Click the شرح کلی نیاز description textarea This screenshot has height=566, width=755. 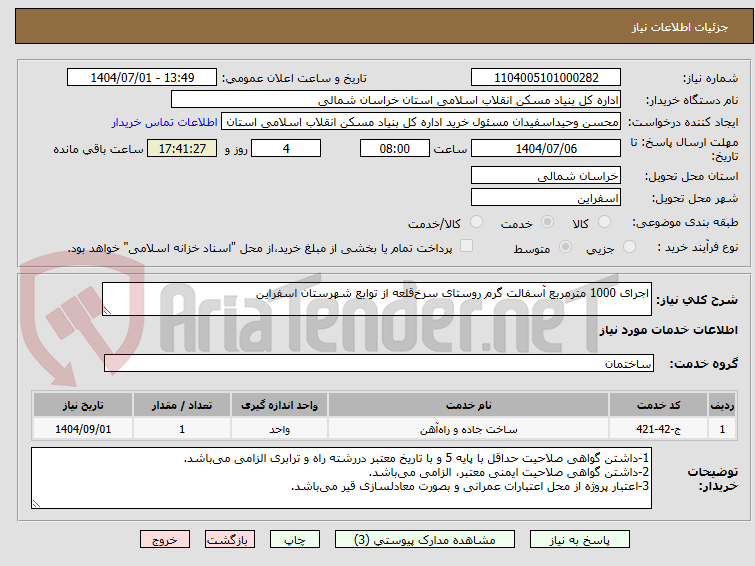coord(377,299)
